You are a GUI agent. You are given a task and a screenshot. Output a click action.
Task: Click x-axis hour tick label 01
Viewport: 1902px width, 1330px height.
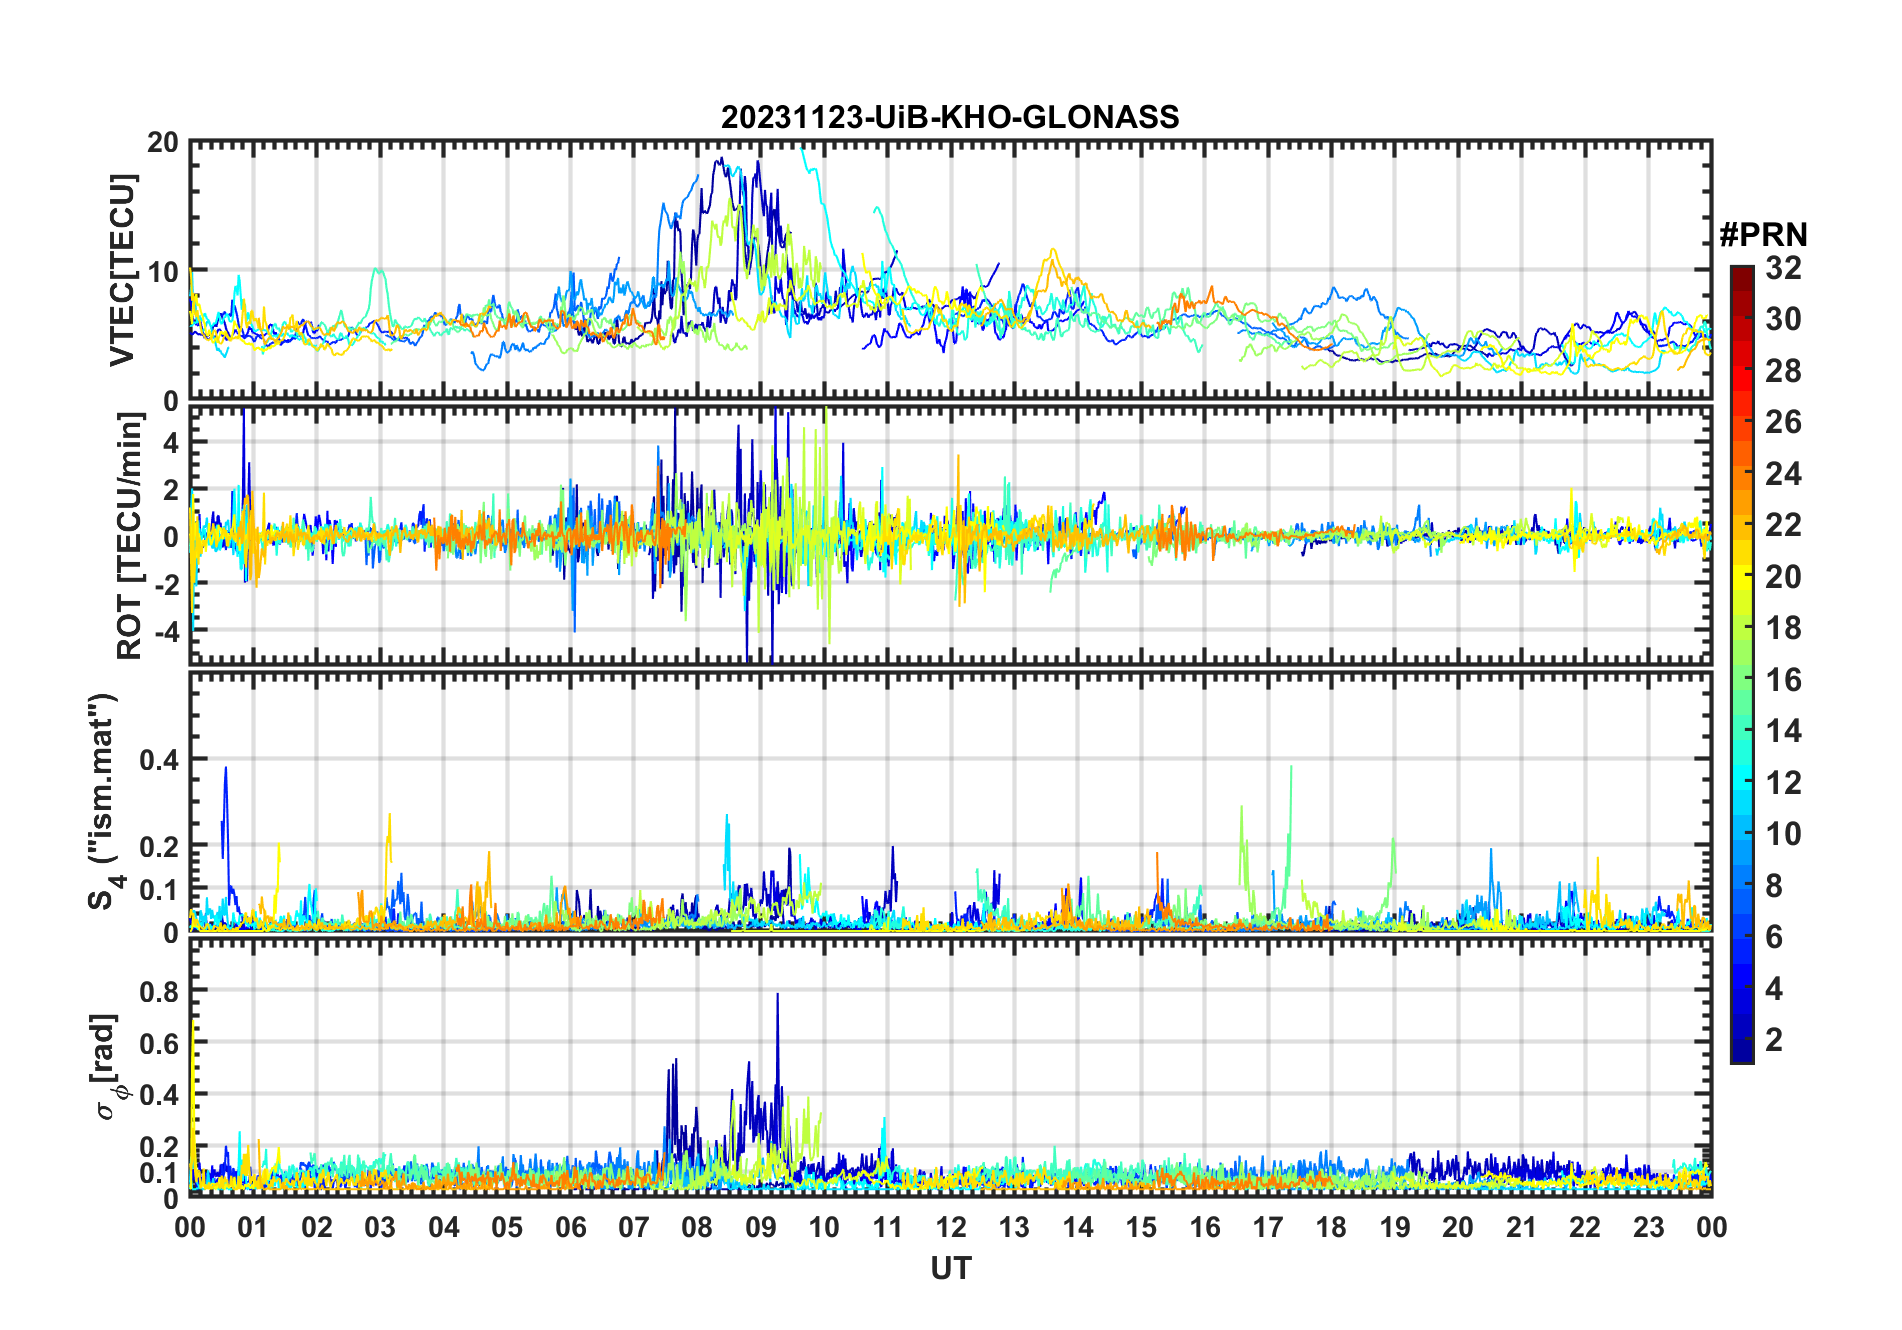pos(253,1228)
